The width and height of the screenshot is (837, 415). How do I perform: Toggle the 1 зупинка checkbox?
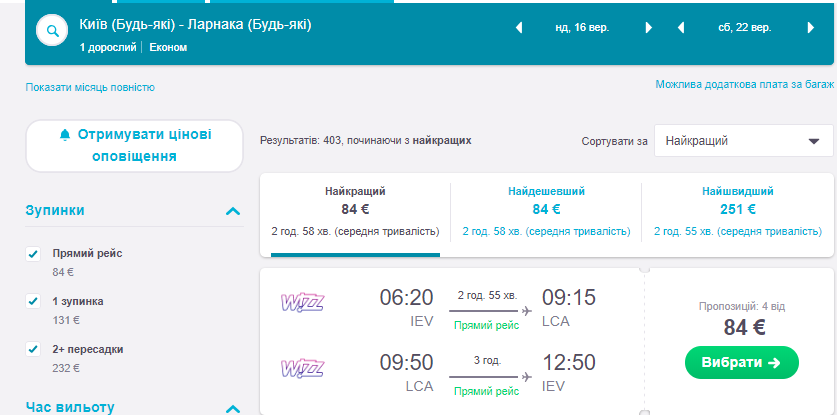click(33, 301)
